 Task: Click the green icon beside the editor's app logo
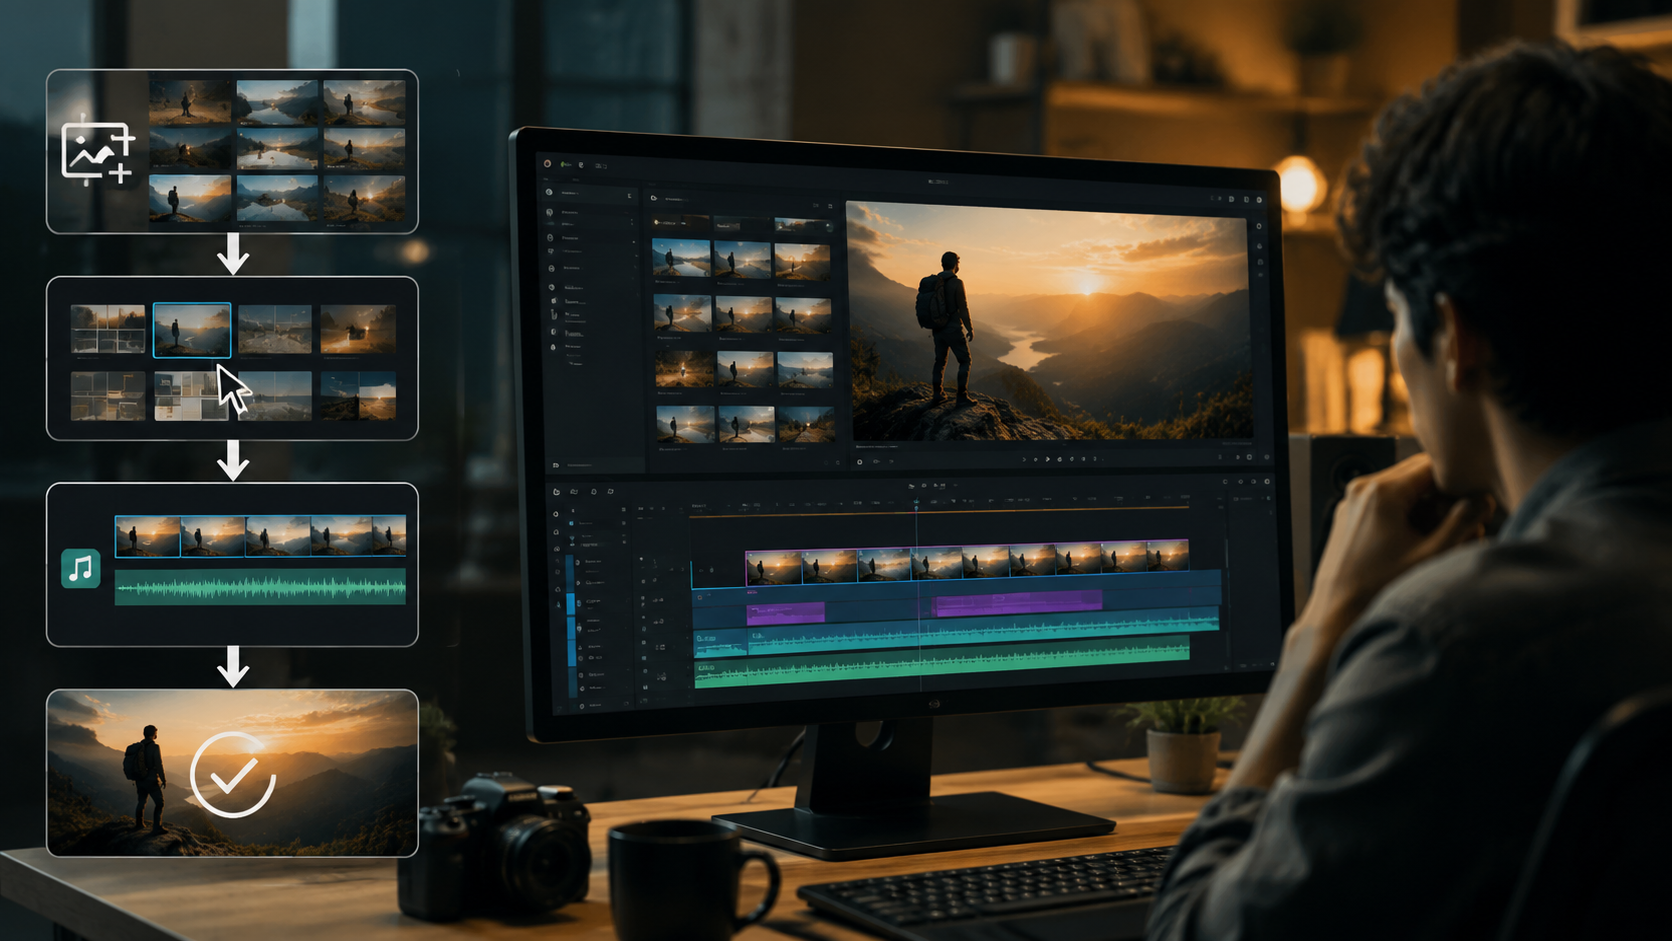(565, 164)
